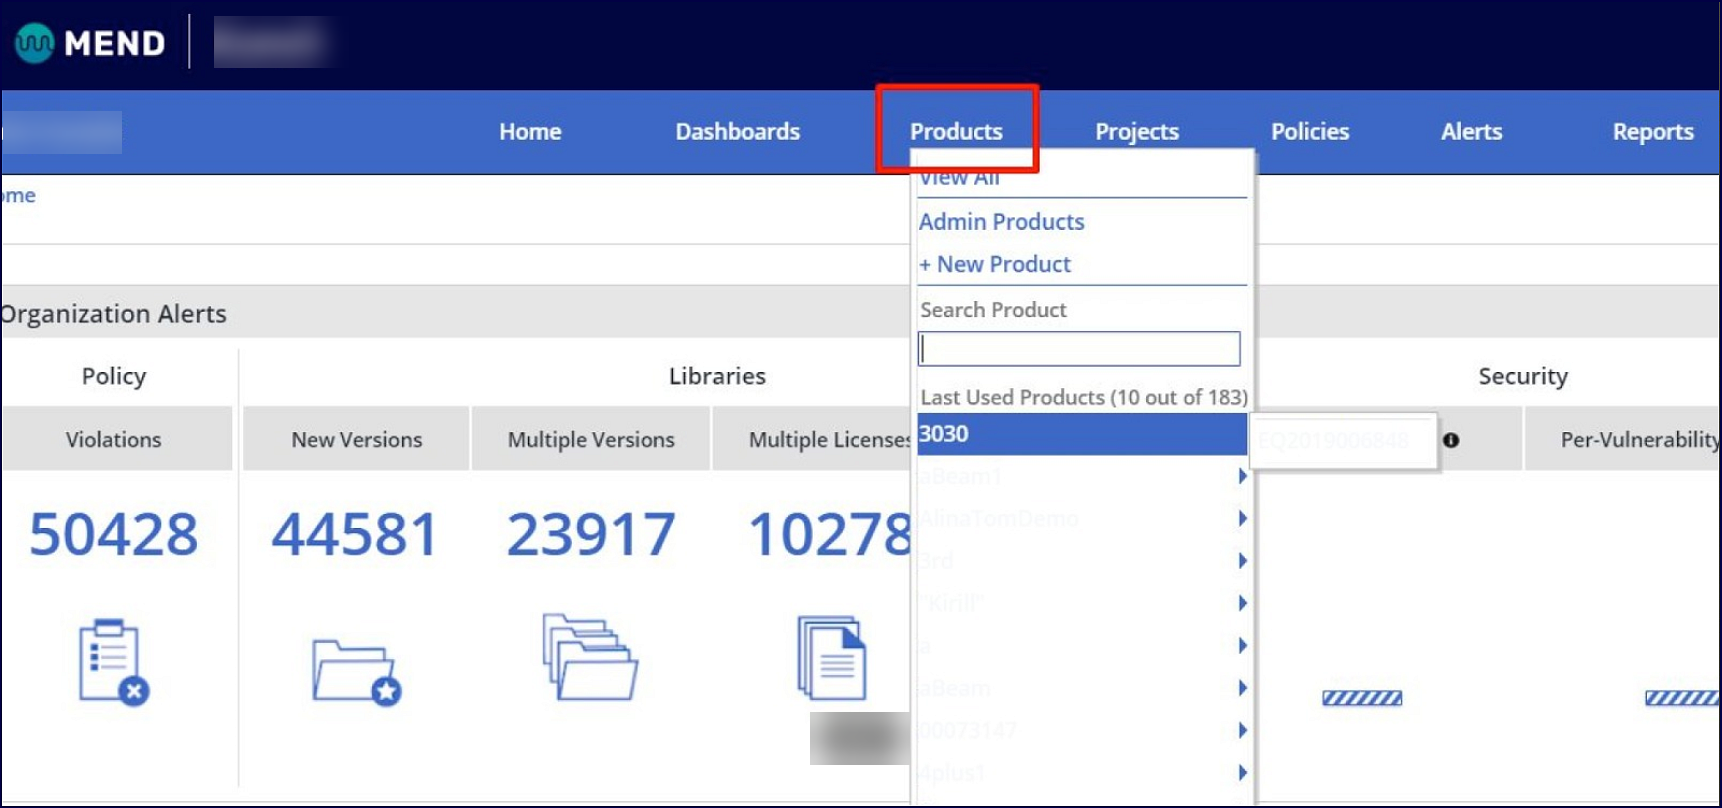Select the Reports menu item
Screen dimensions: 1722x808
point(1652,131)
